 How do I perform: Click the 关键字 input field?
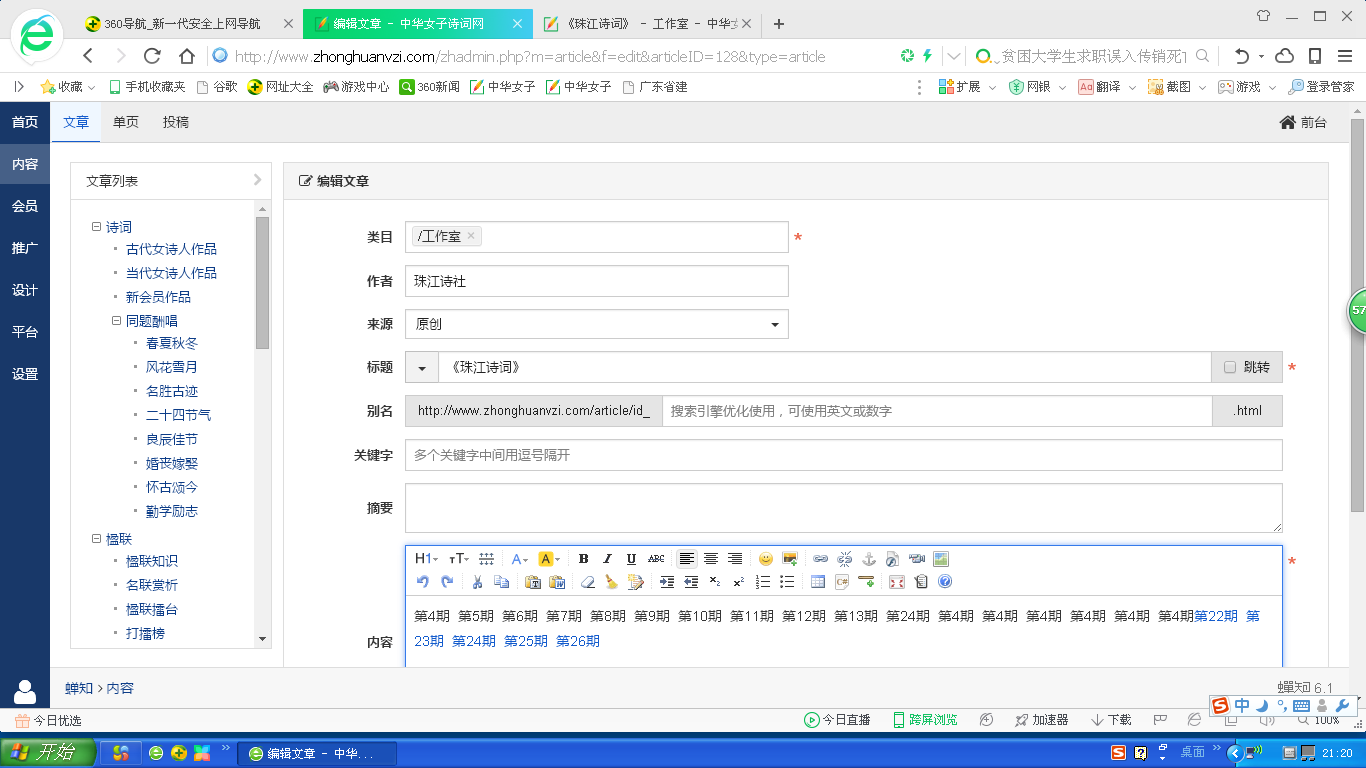tap(843, 455)
